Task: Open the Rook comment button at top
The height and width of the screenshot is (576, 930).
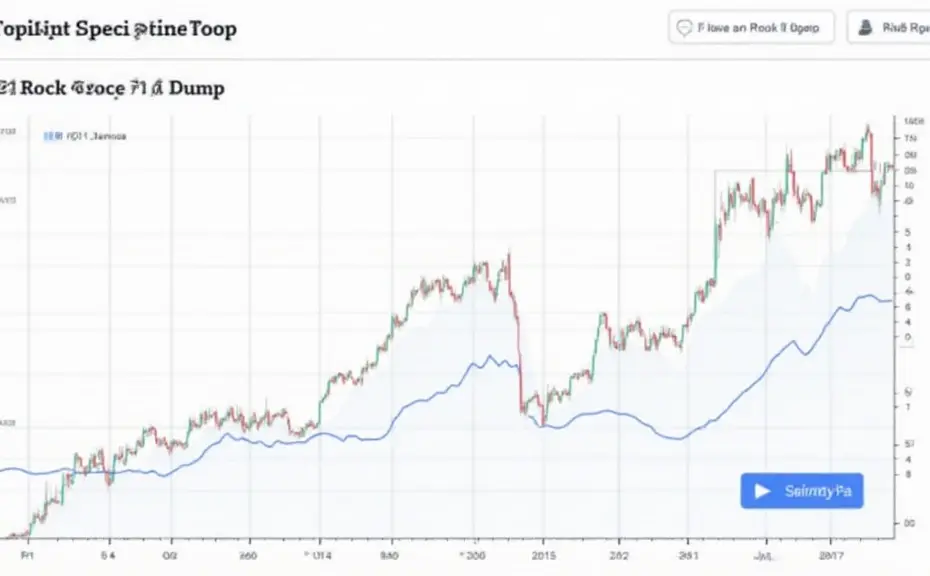Action: [x=751, y=27]
